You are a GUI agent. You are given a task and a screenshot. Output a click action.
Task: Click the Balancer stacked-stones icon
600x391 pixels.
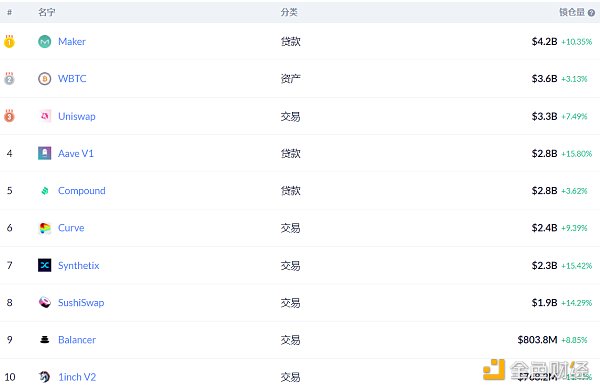pyautogui.click(x=45, y=340)
